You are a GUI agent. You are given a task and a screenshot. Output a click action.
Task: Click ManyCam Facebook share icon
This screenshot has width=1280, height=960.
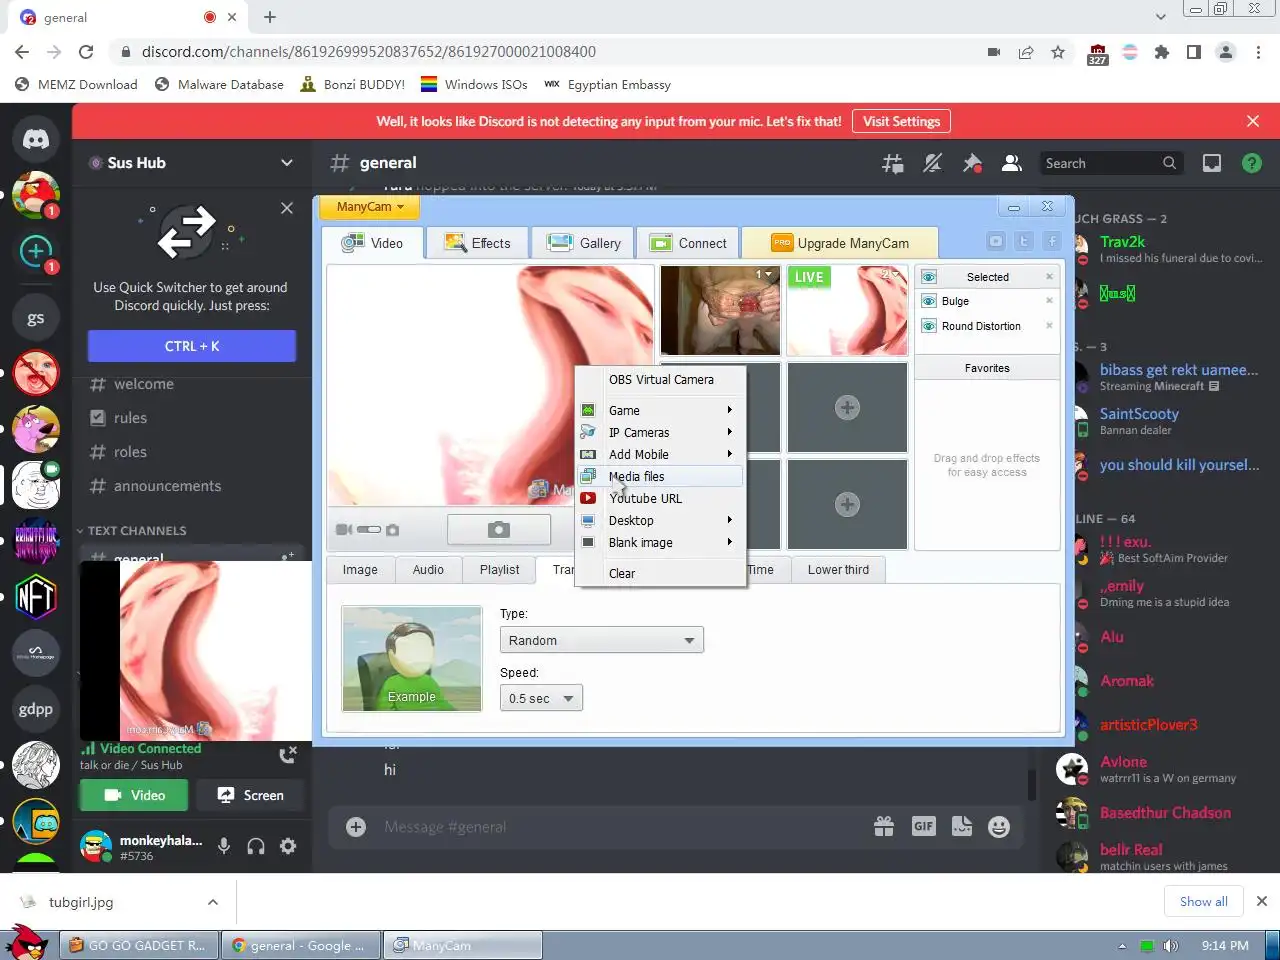[x=1052, y=241]
